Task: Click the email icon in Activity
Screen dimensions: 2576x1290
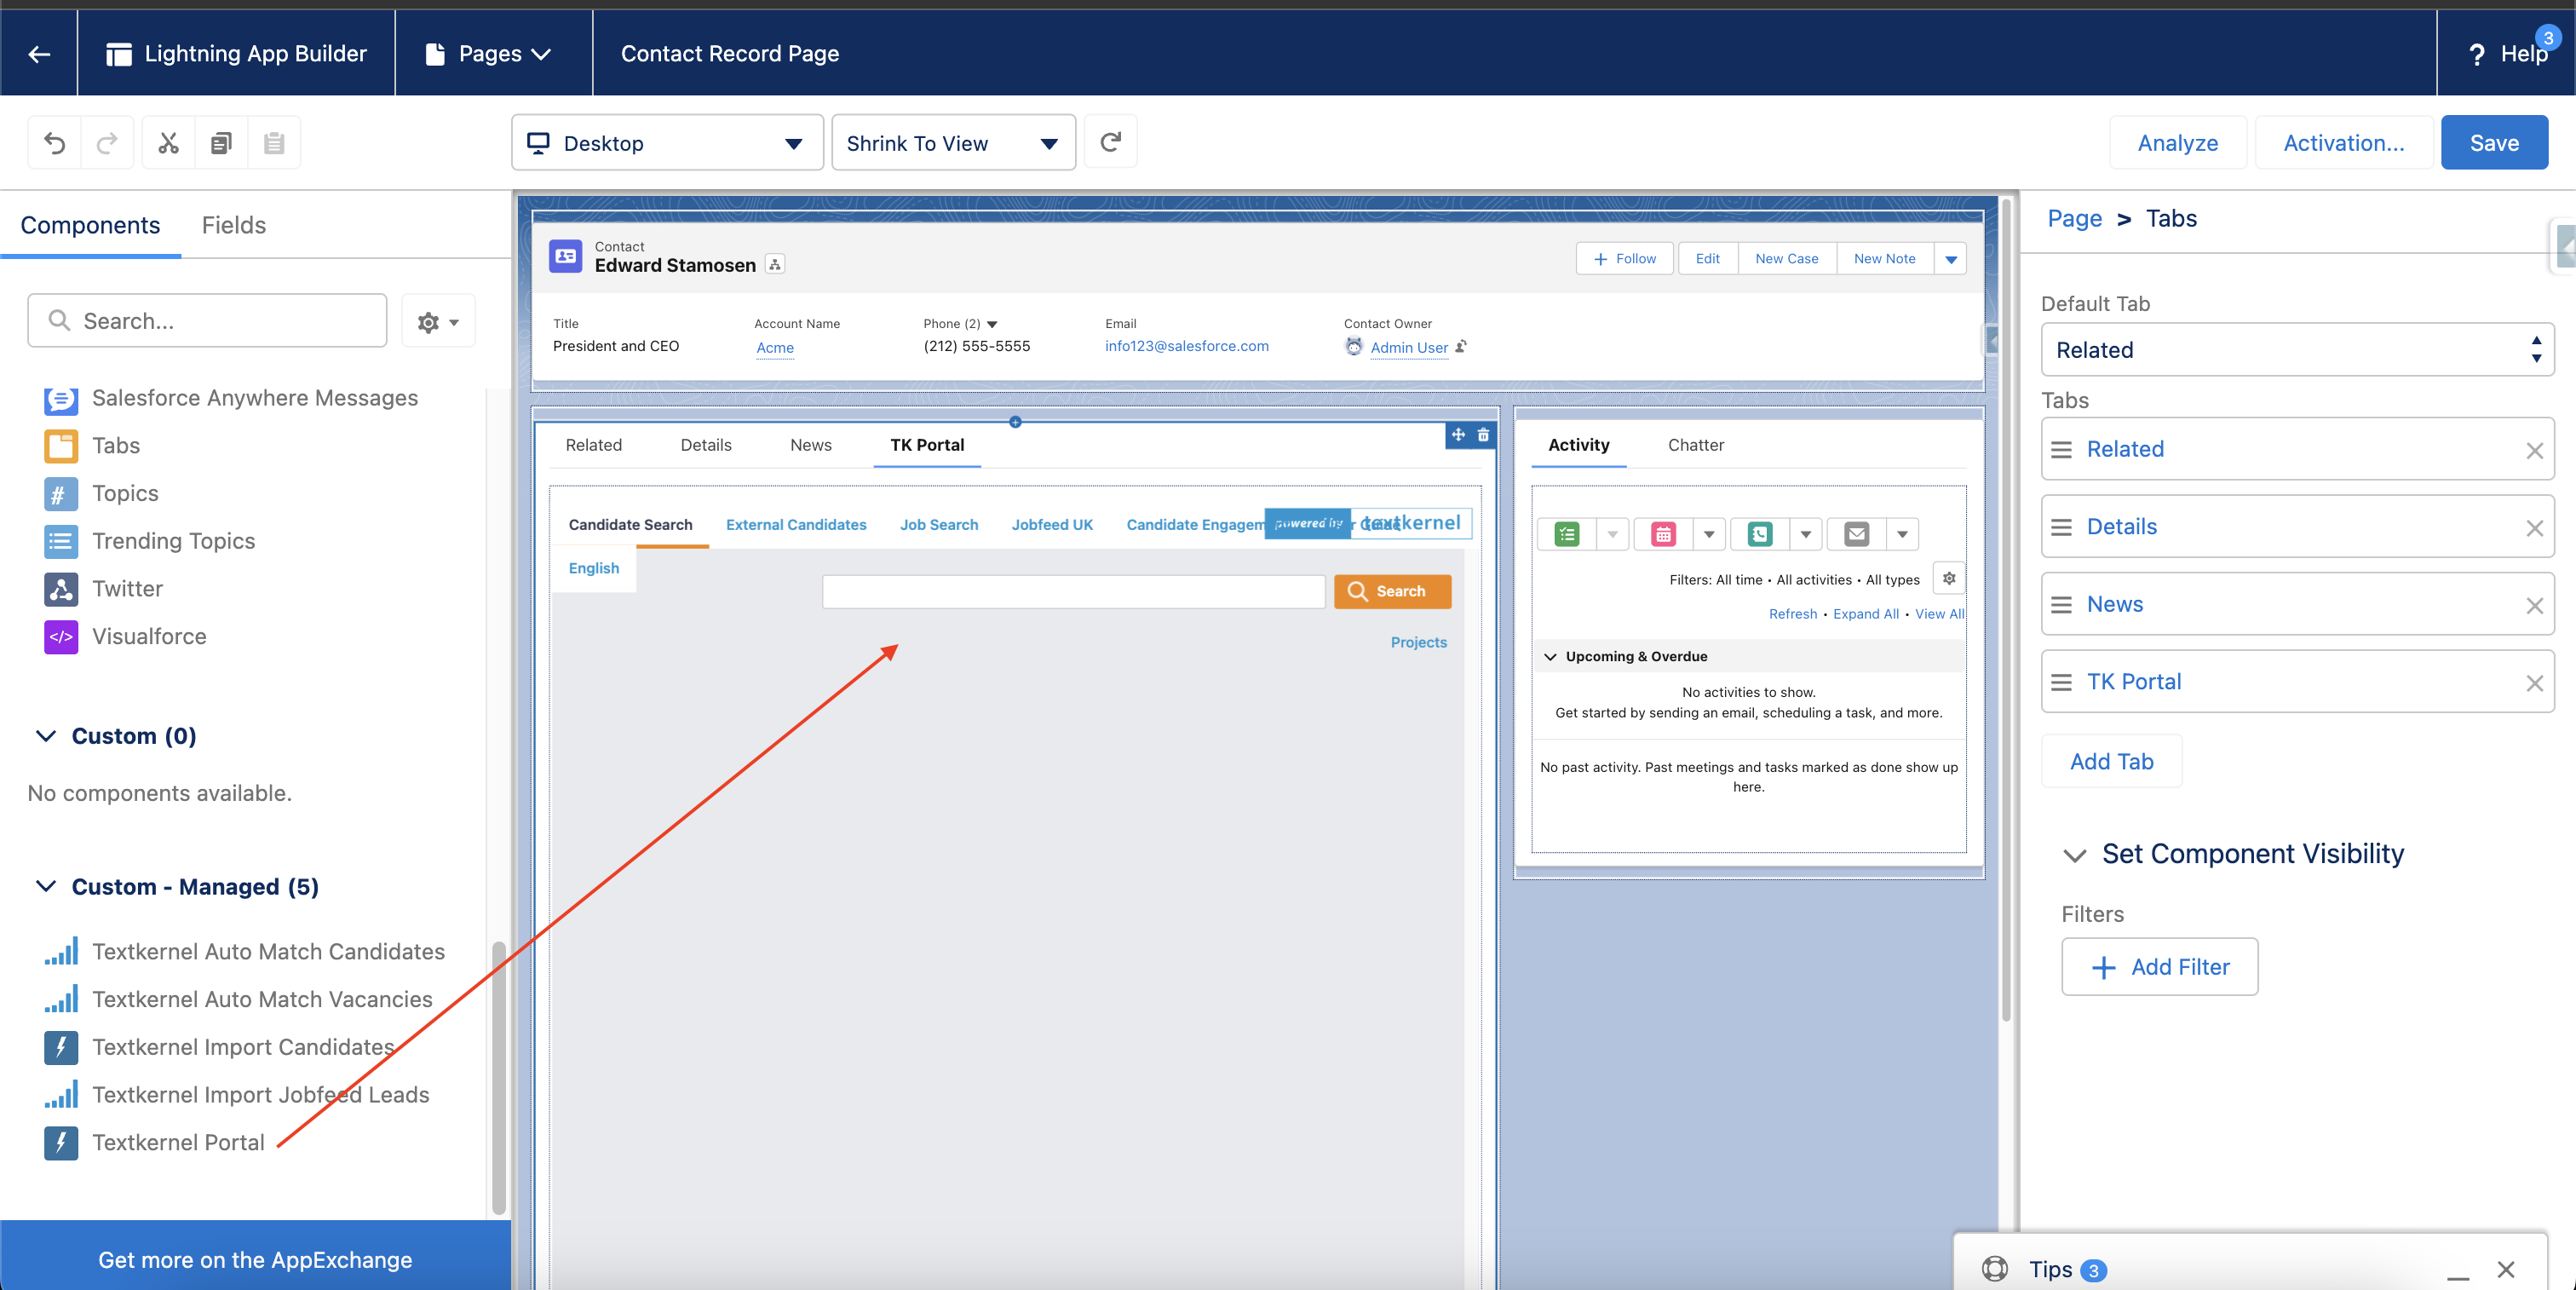Action: pyautogui.click(x=1857, y=535)
